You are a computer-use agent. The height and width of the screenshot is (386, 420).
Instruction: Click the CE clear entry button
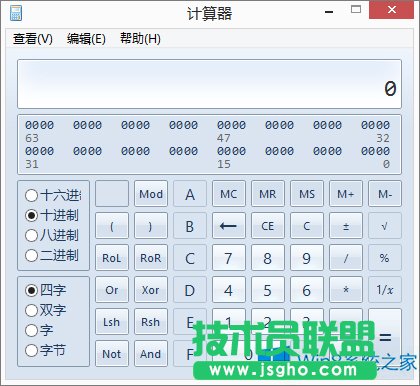tap(268, 226)
